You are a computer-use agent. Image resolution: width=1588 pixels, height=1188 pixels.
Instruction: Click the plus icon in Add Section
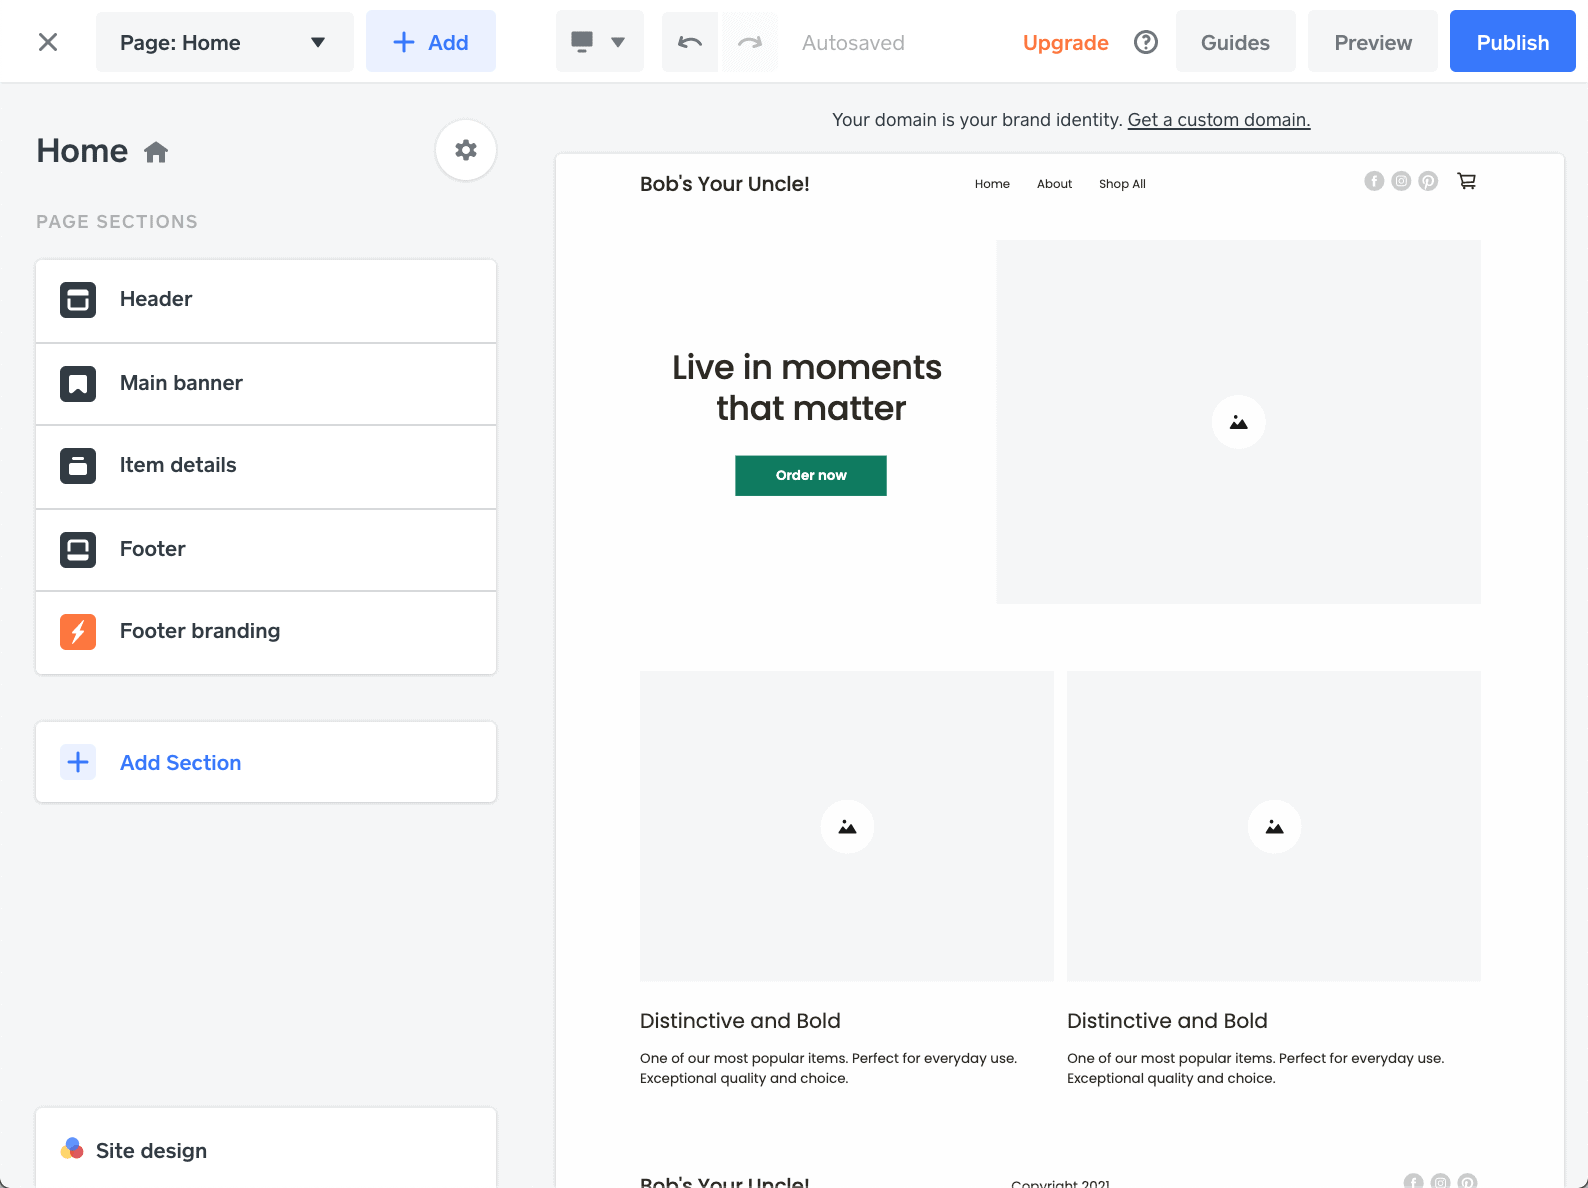tap(78, 762)
